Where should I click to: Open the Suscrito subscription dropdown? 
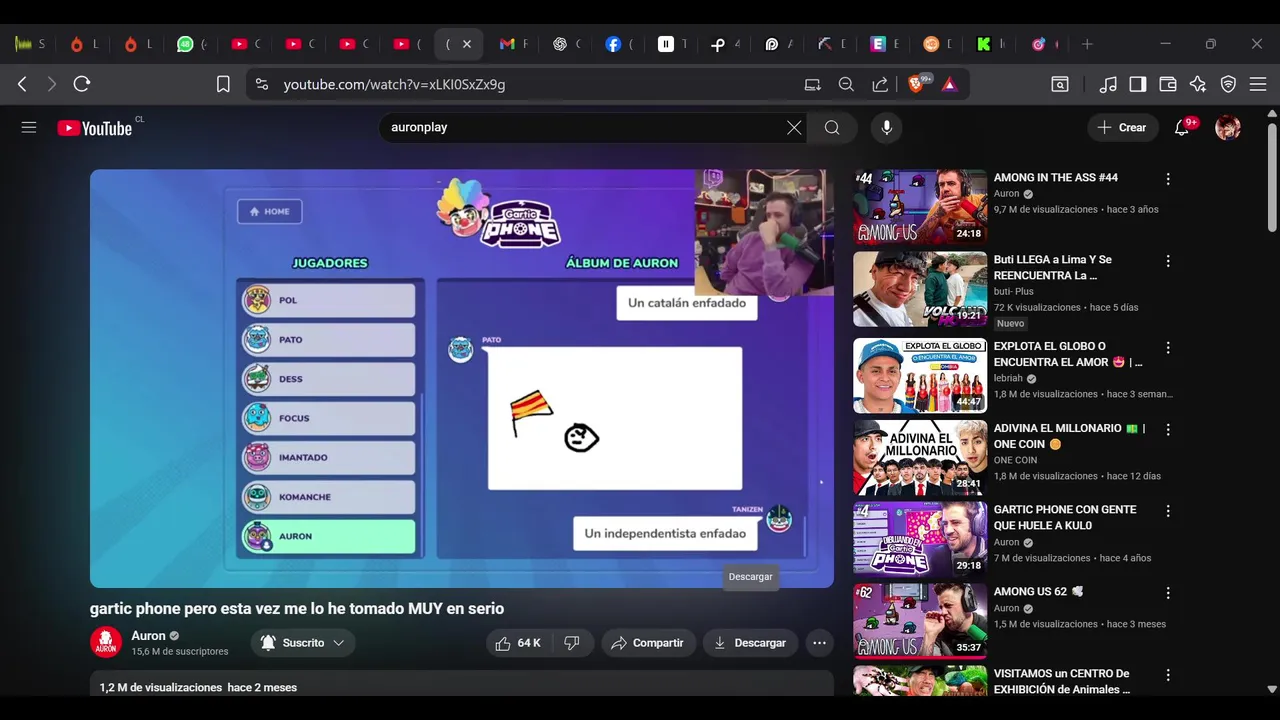coord(303,643)
